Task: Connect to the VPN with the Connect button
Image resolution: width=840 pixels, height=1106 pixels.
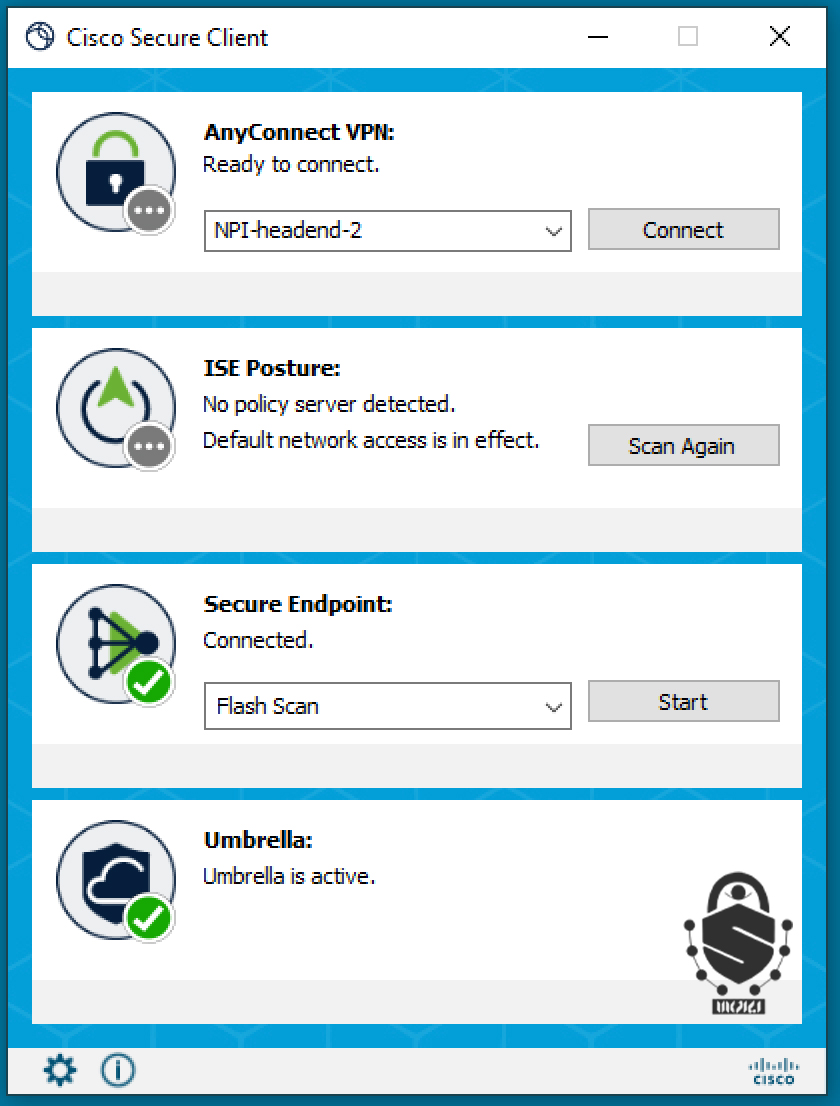Action: [683, 229]
